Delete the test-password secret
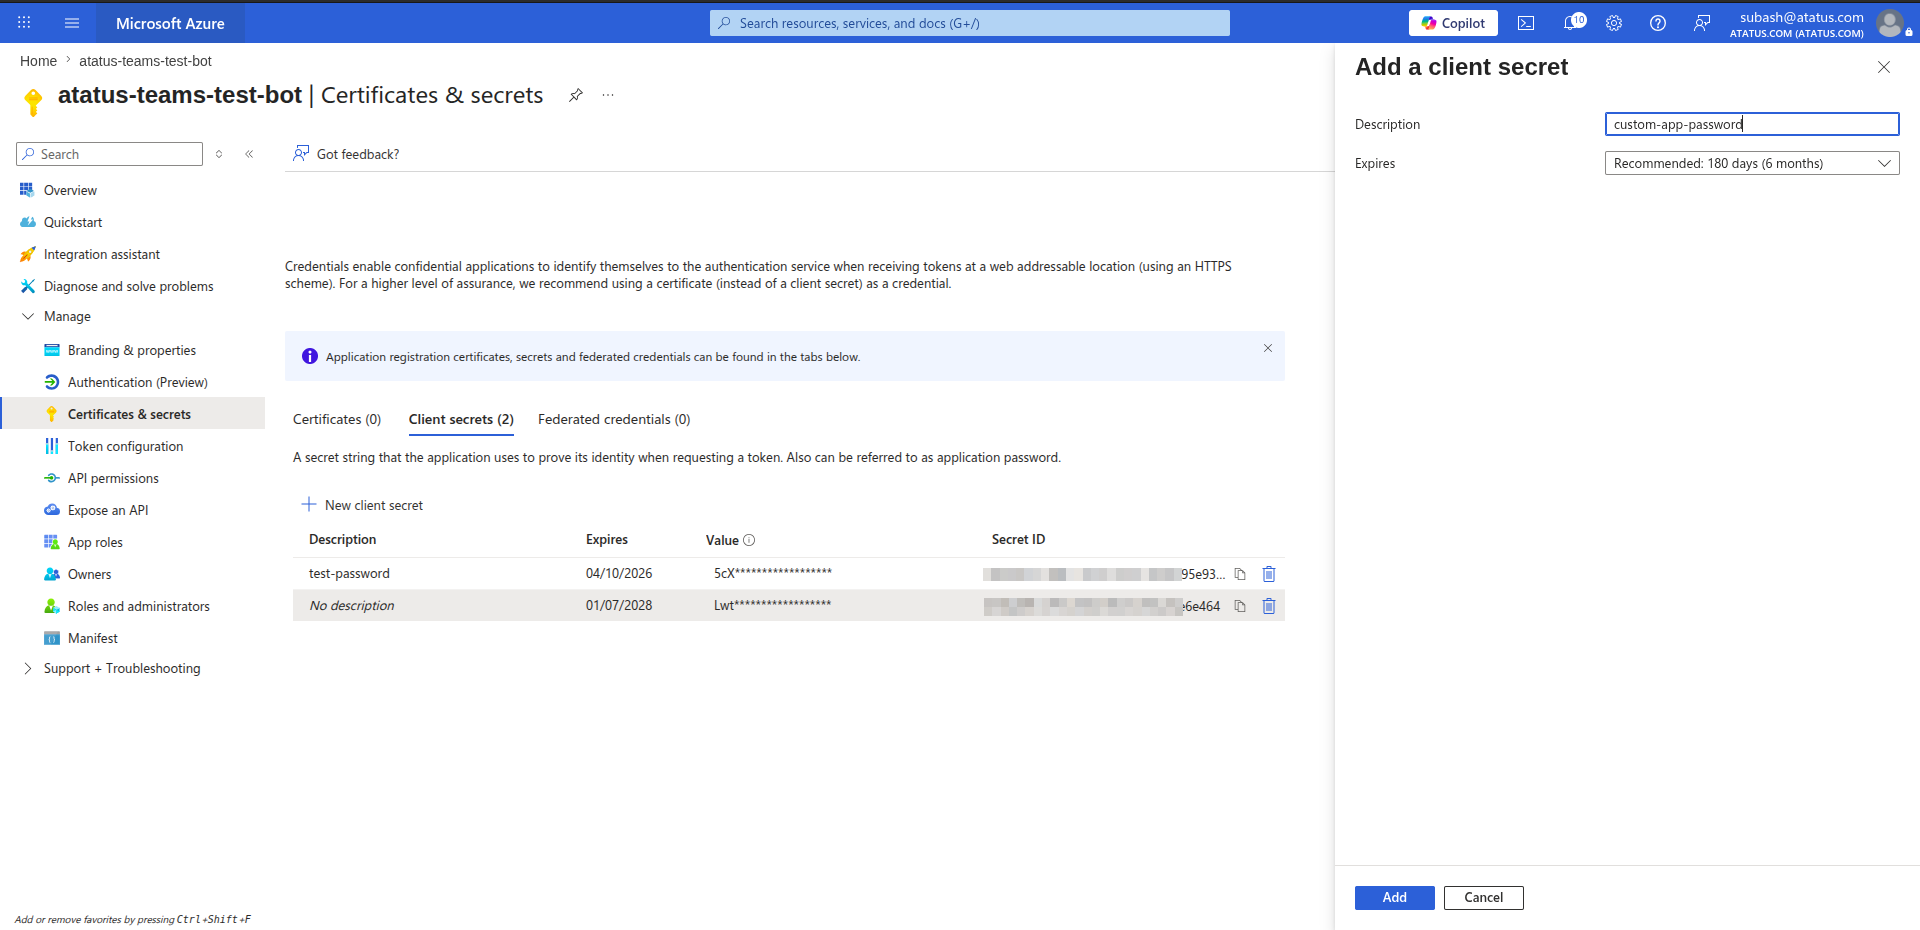This screenshot has height=930, width=1920. (1269, 574)
